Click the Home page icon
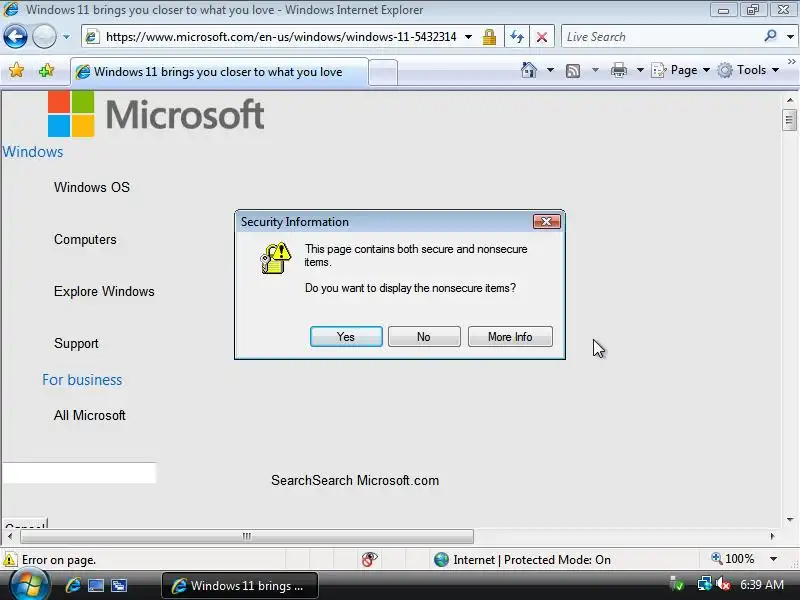This screenshot has height=600, width=800. coord(529,70)
